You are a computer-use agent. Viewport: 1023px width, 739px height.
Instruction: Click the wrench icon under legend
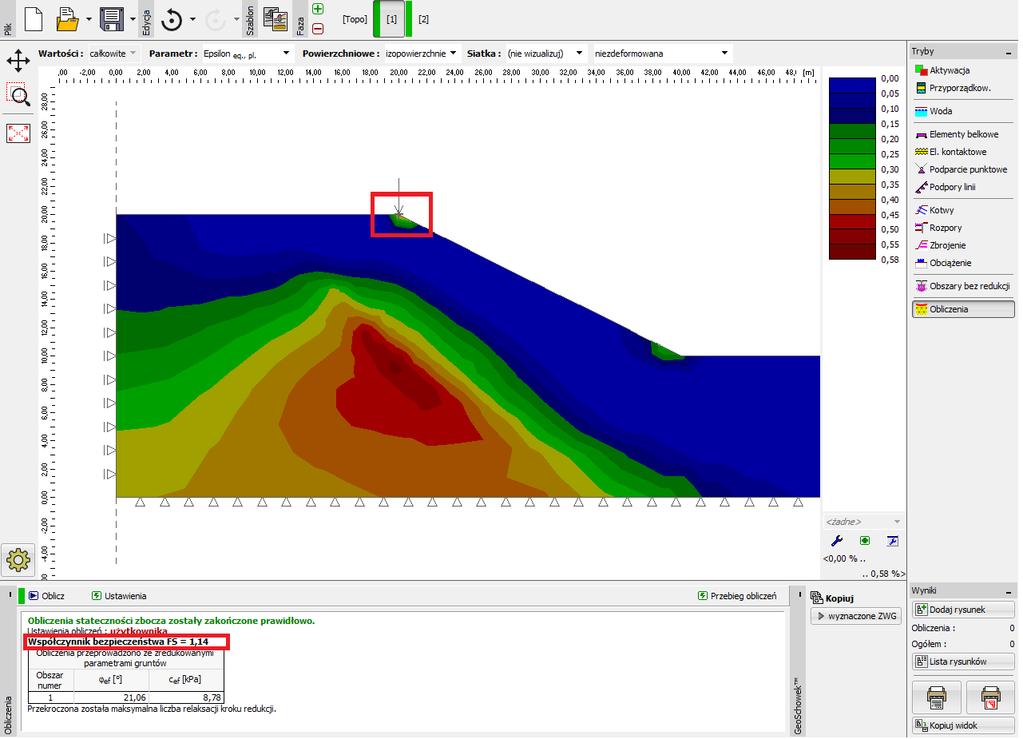pos(837,540)
